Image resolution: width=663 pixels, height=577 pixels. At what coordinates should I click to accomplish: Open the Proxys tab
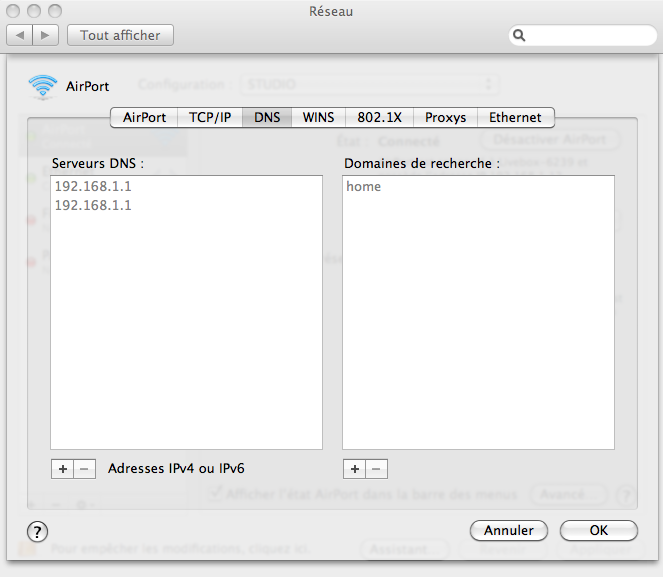[x=445, y=117]
